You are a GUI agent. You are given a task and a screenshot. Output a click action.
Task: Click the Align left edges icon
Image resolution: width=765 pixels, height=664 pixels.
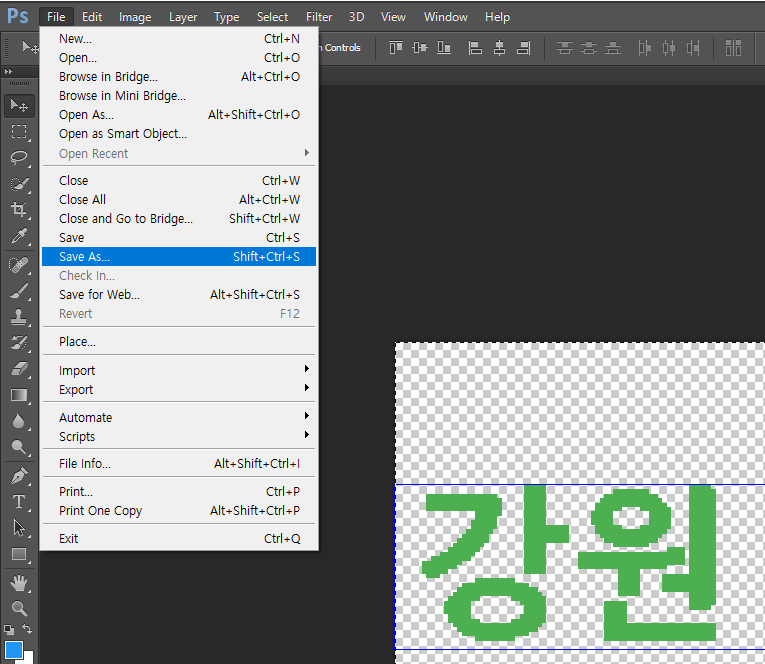click(x=475, y=48)
